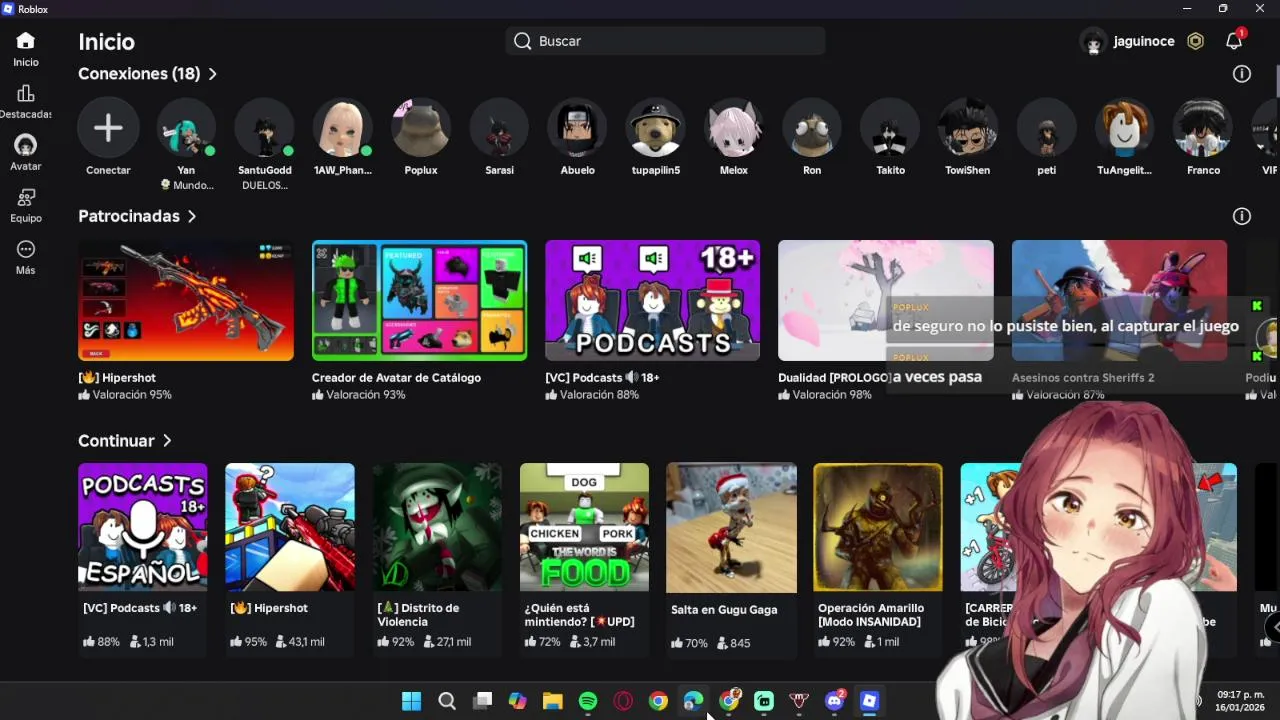
Task: Open jaguinoce profile link
Action: point(1128,41)
